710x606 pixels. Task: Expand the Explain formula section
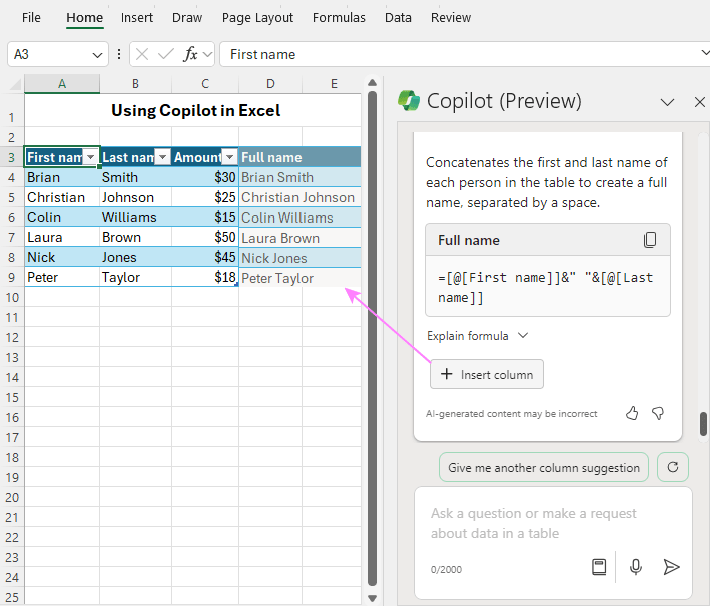click(478, 336)
